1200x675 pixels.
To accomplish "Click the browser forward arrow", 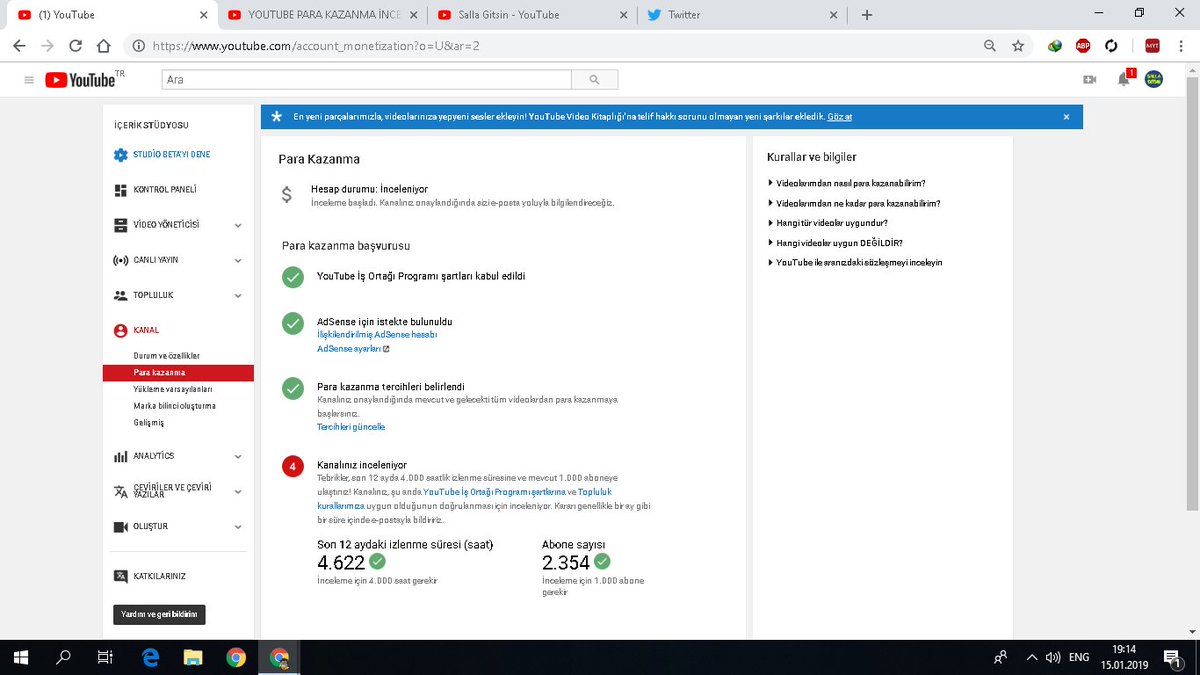I will [47, 46].
